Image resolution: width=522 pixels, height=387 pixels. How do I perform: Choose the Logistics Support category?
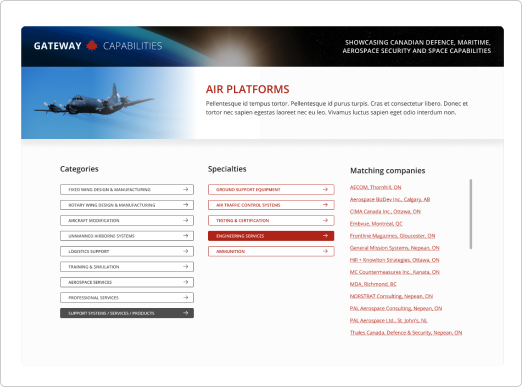(x=127, y=251)
